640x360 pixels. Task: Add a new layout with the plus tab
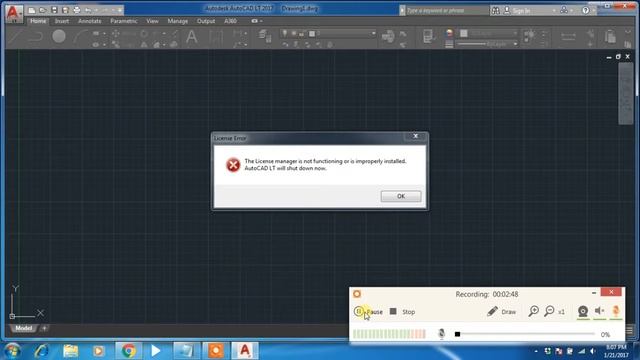click(x=44, y=328)
